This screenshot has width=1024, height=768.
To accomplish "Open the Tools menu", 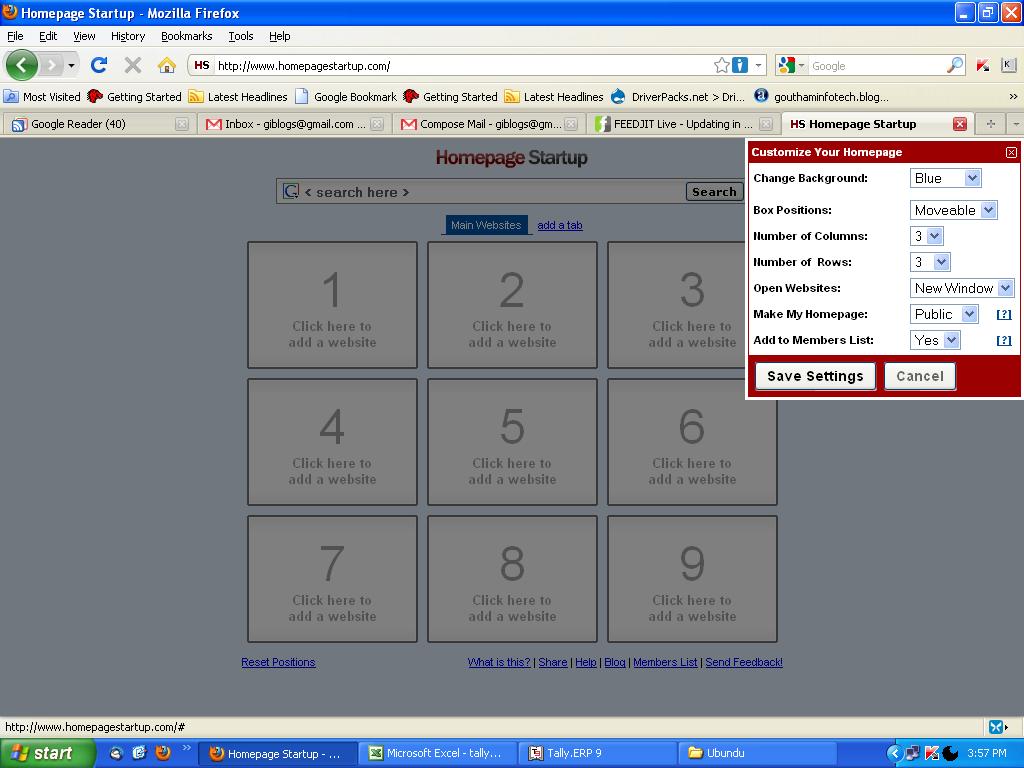I will pos(241,36).
